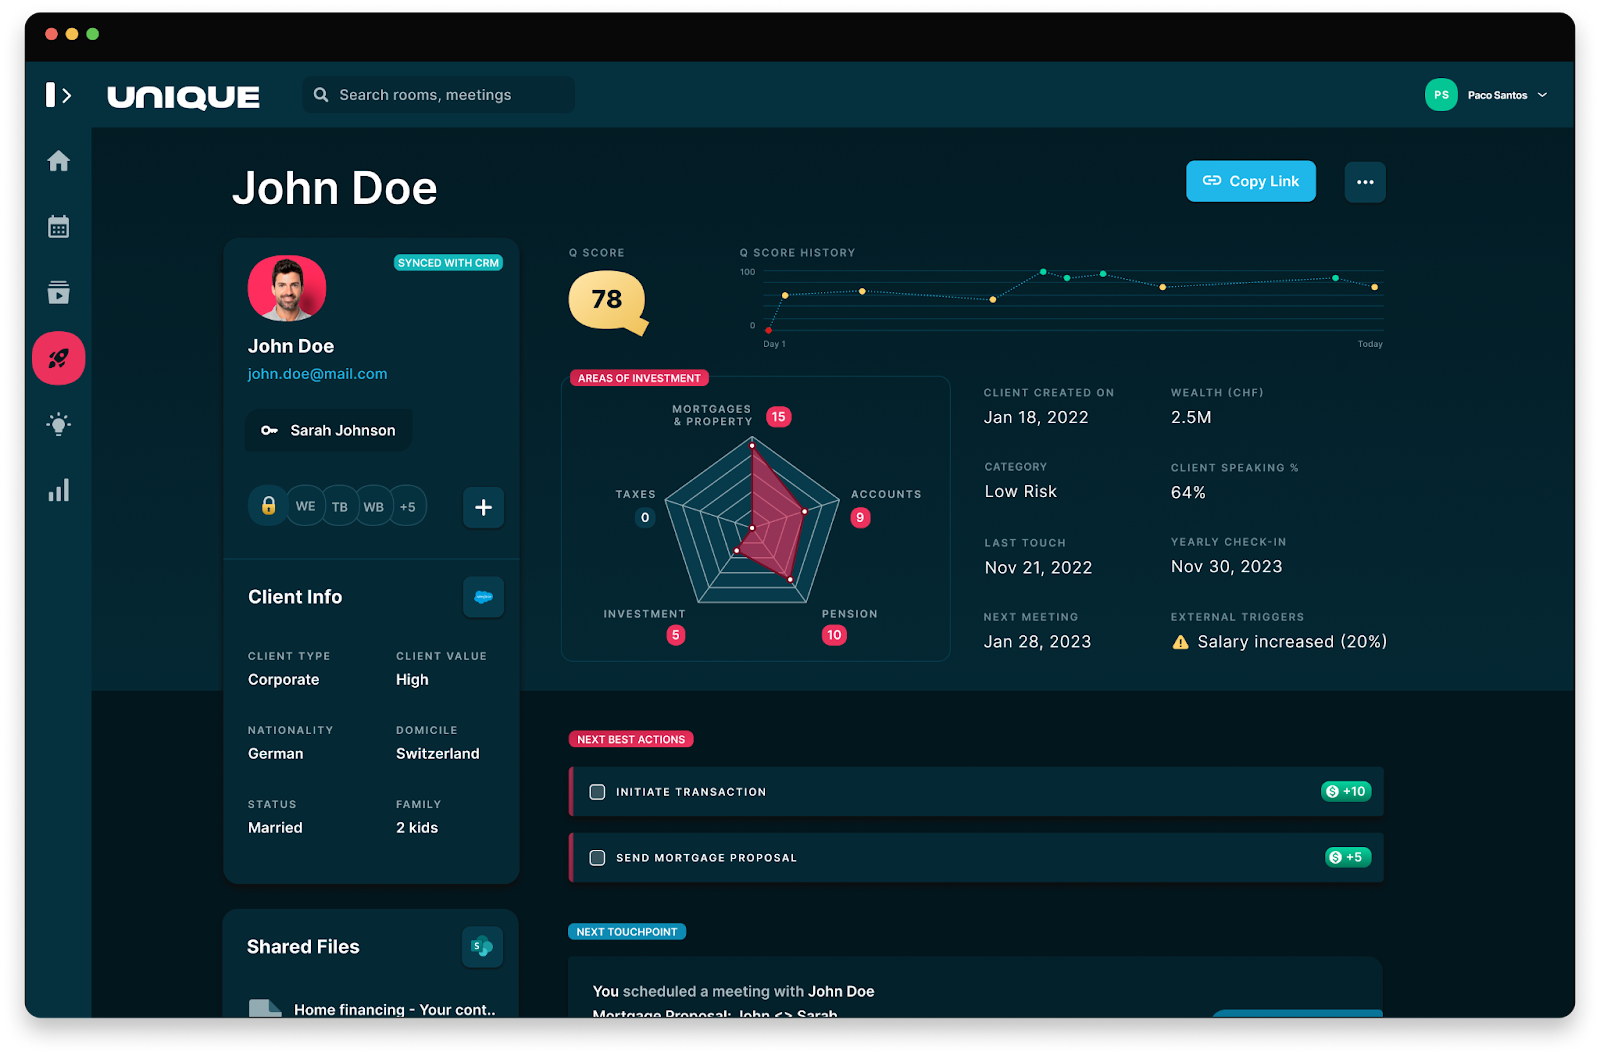Click the 2 kids family value

(x=417, y=828)
